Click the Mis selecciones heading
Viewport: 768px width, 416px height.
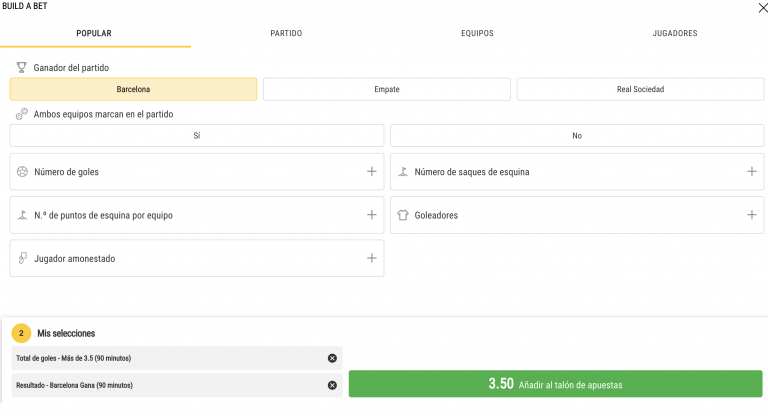pos(66,333)
